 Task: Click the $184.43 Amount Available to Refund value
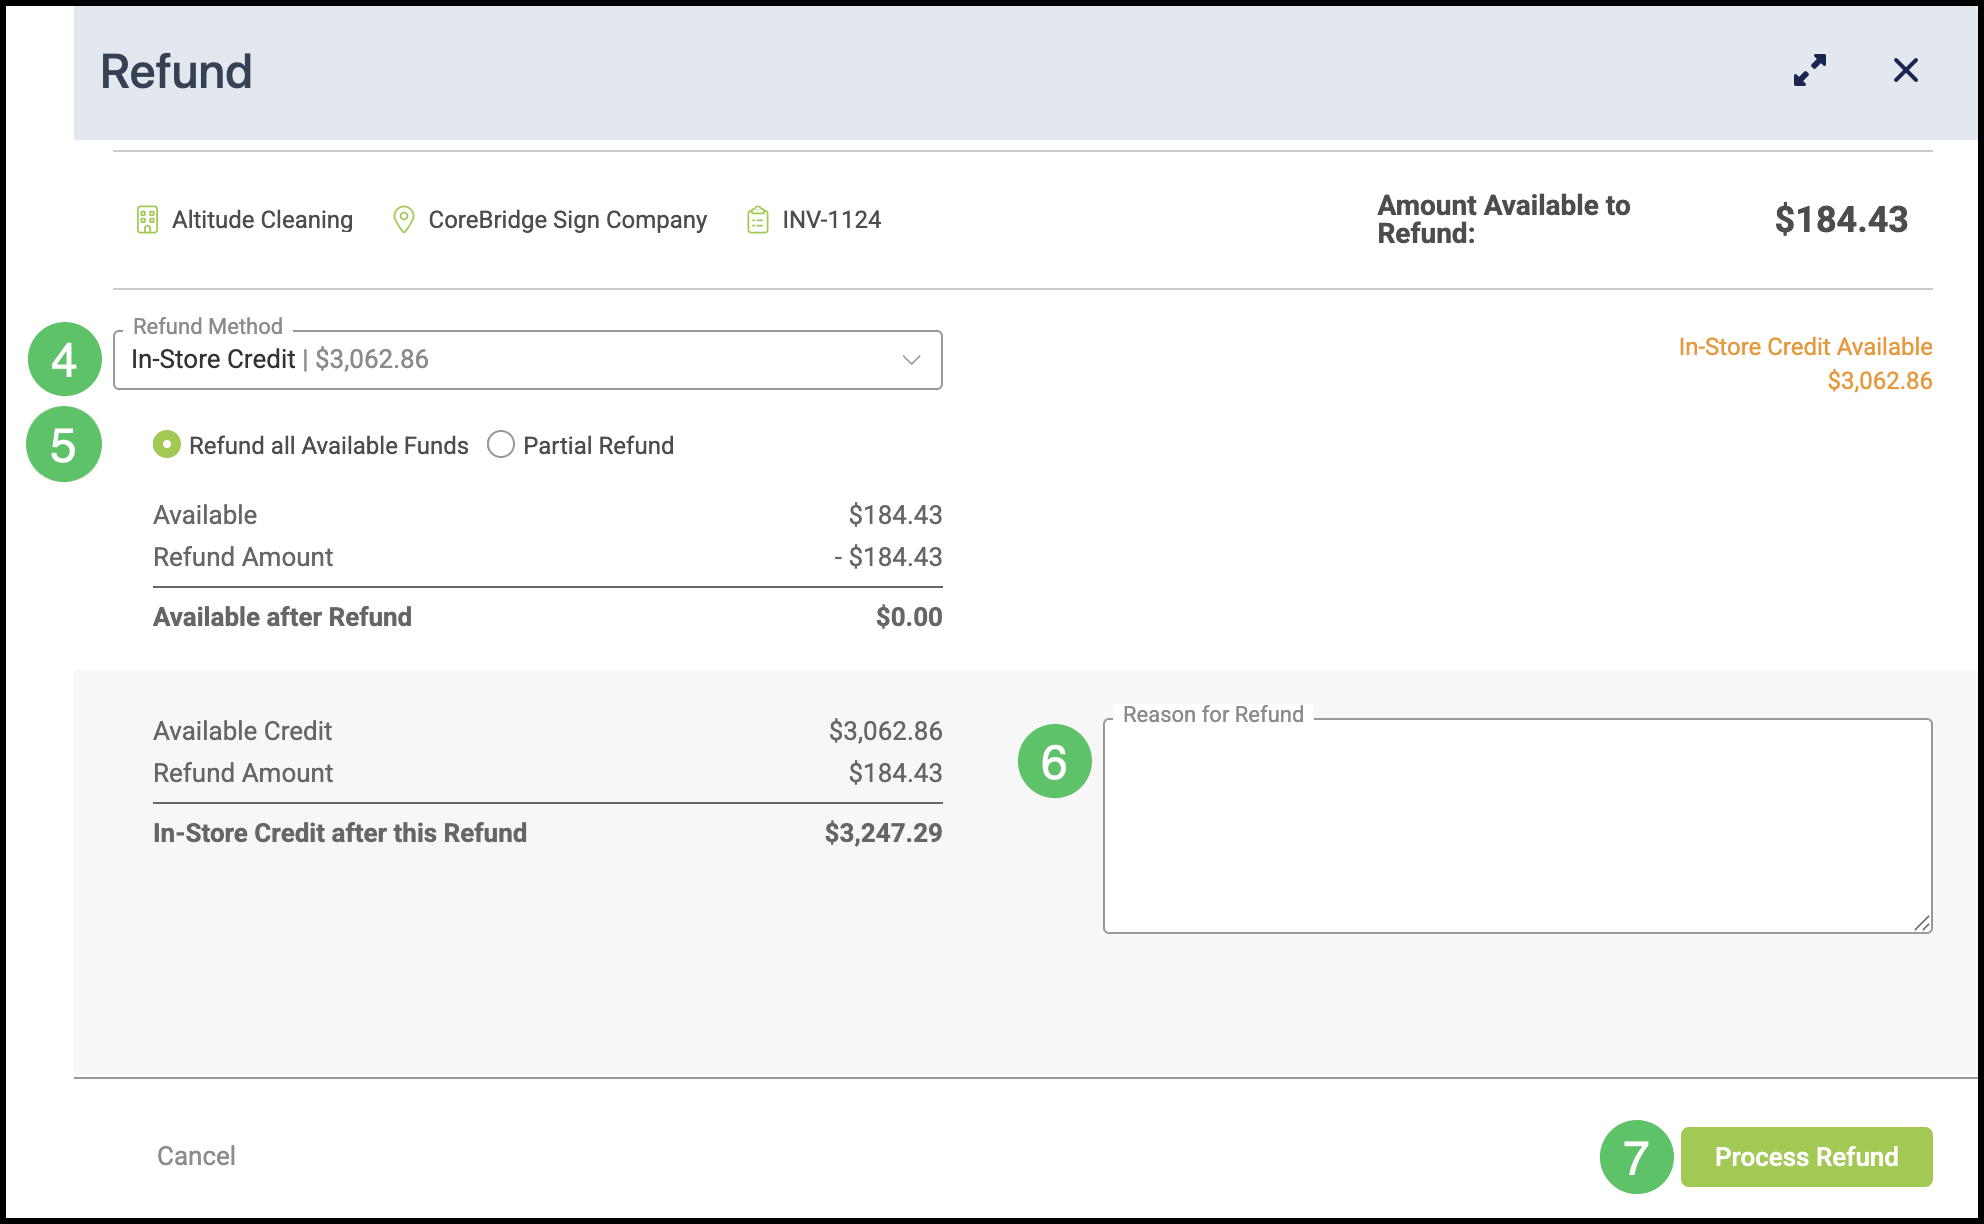pyautogui.click(x=1841, y=220)
